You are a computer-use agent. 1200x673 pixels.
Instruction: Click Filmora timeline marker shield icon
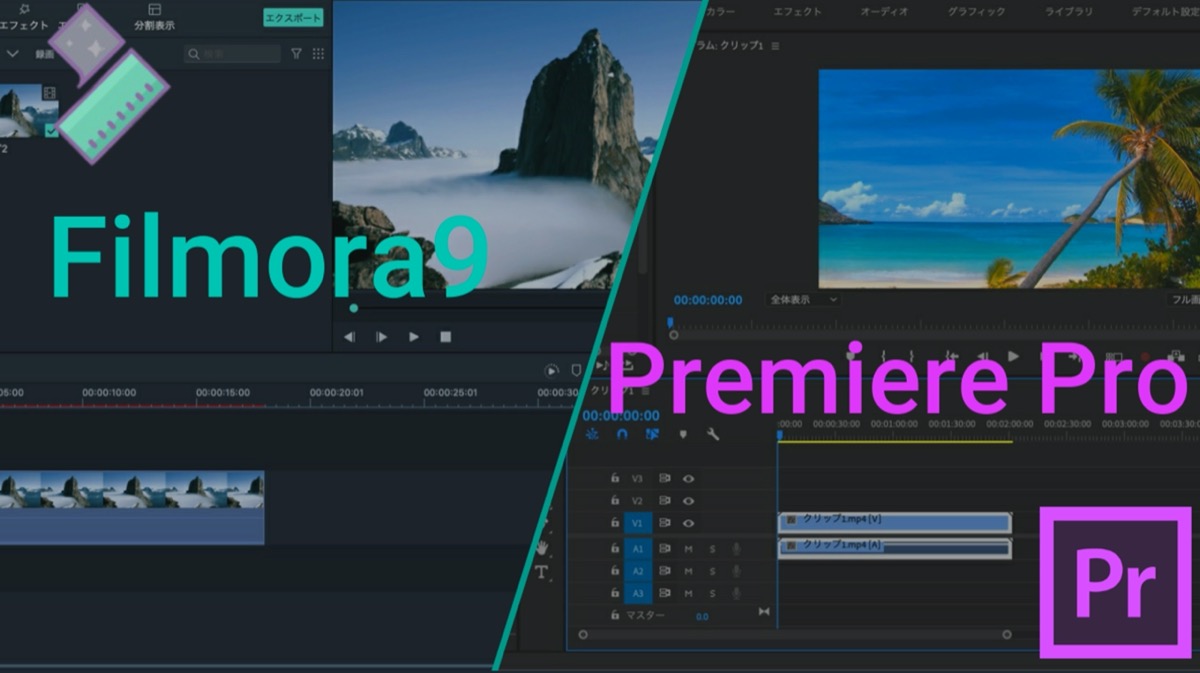point(576,371)
